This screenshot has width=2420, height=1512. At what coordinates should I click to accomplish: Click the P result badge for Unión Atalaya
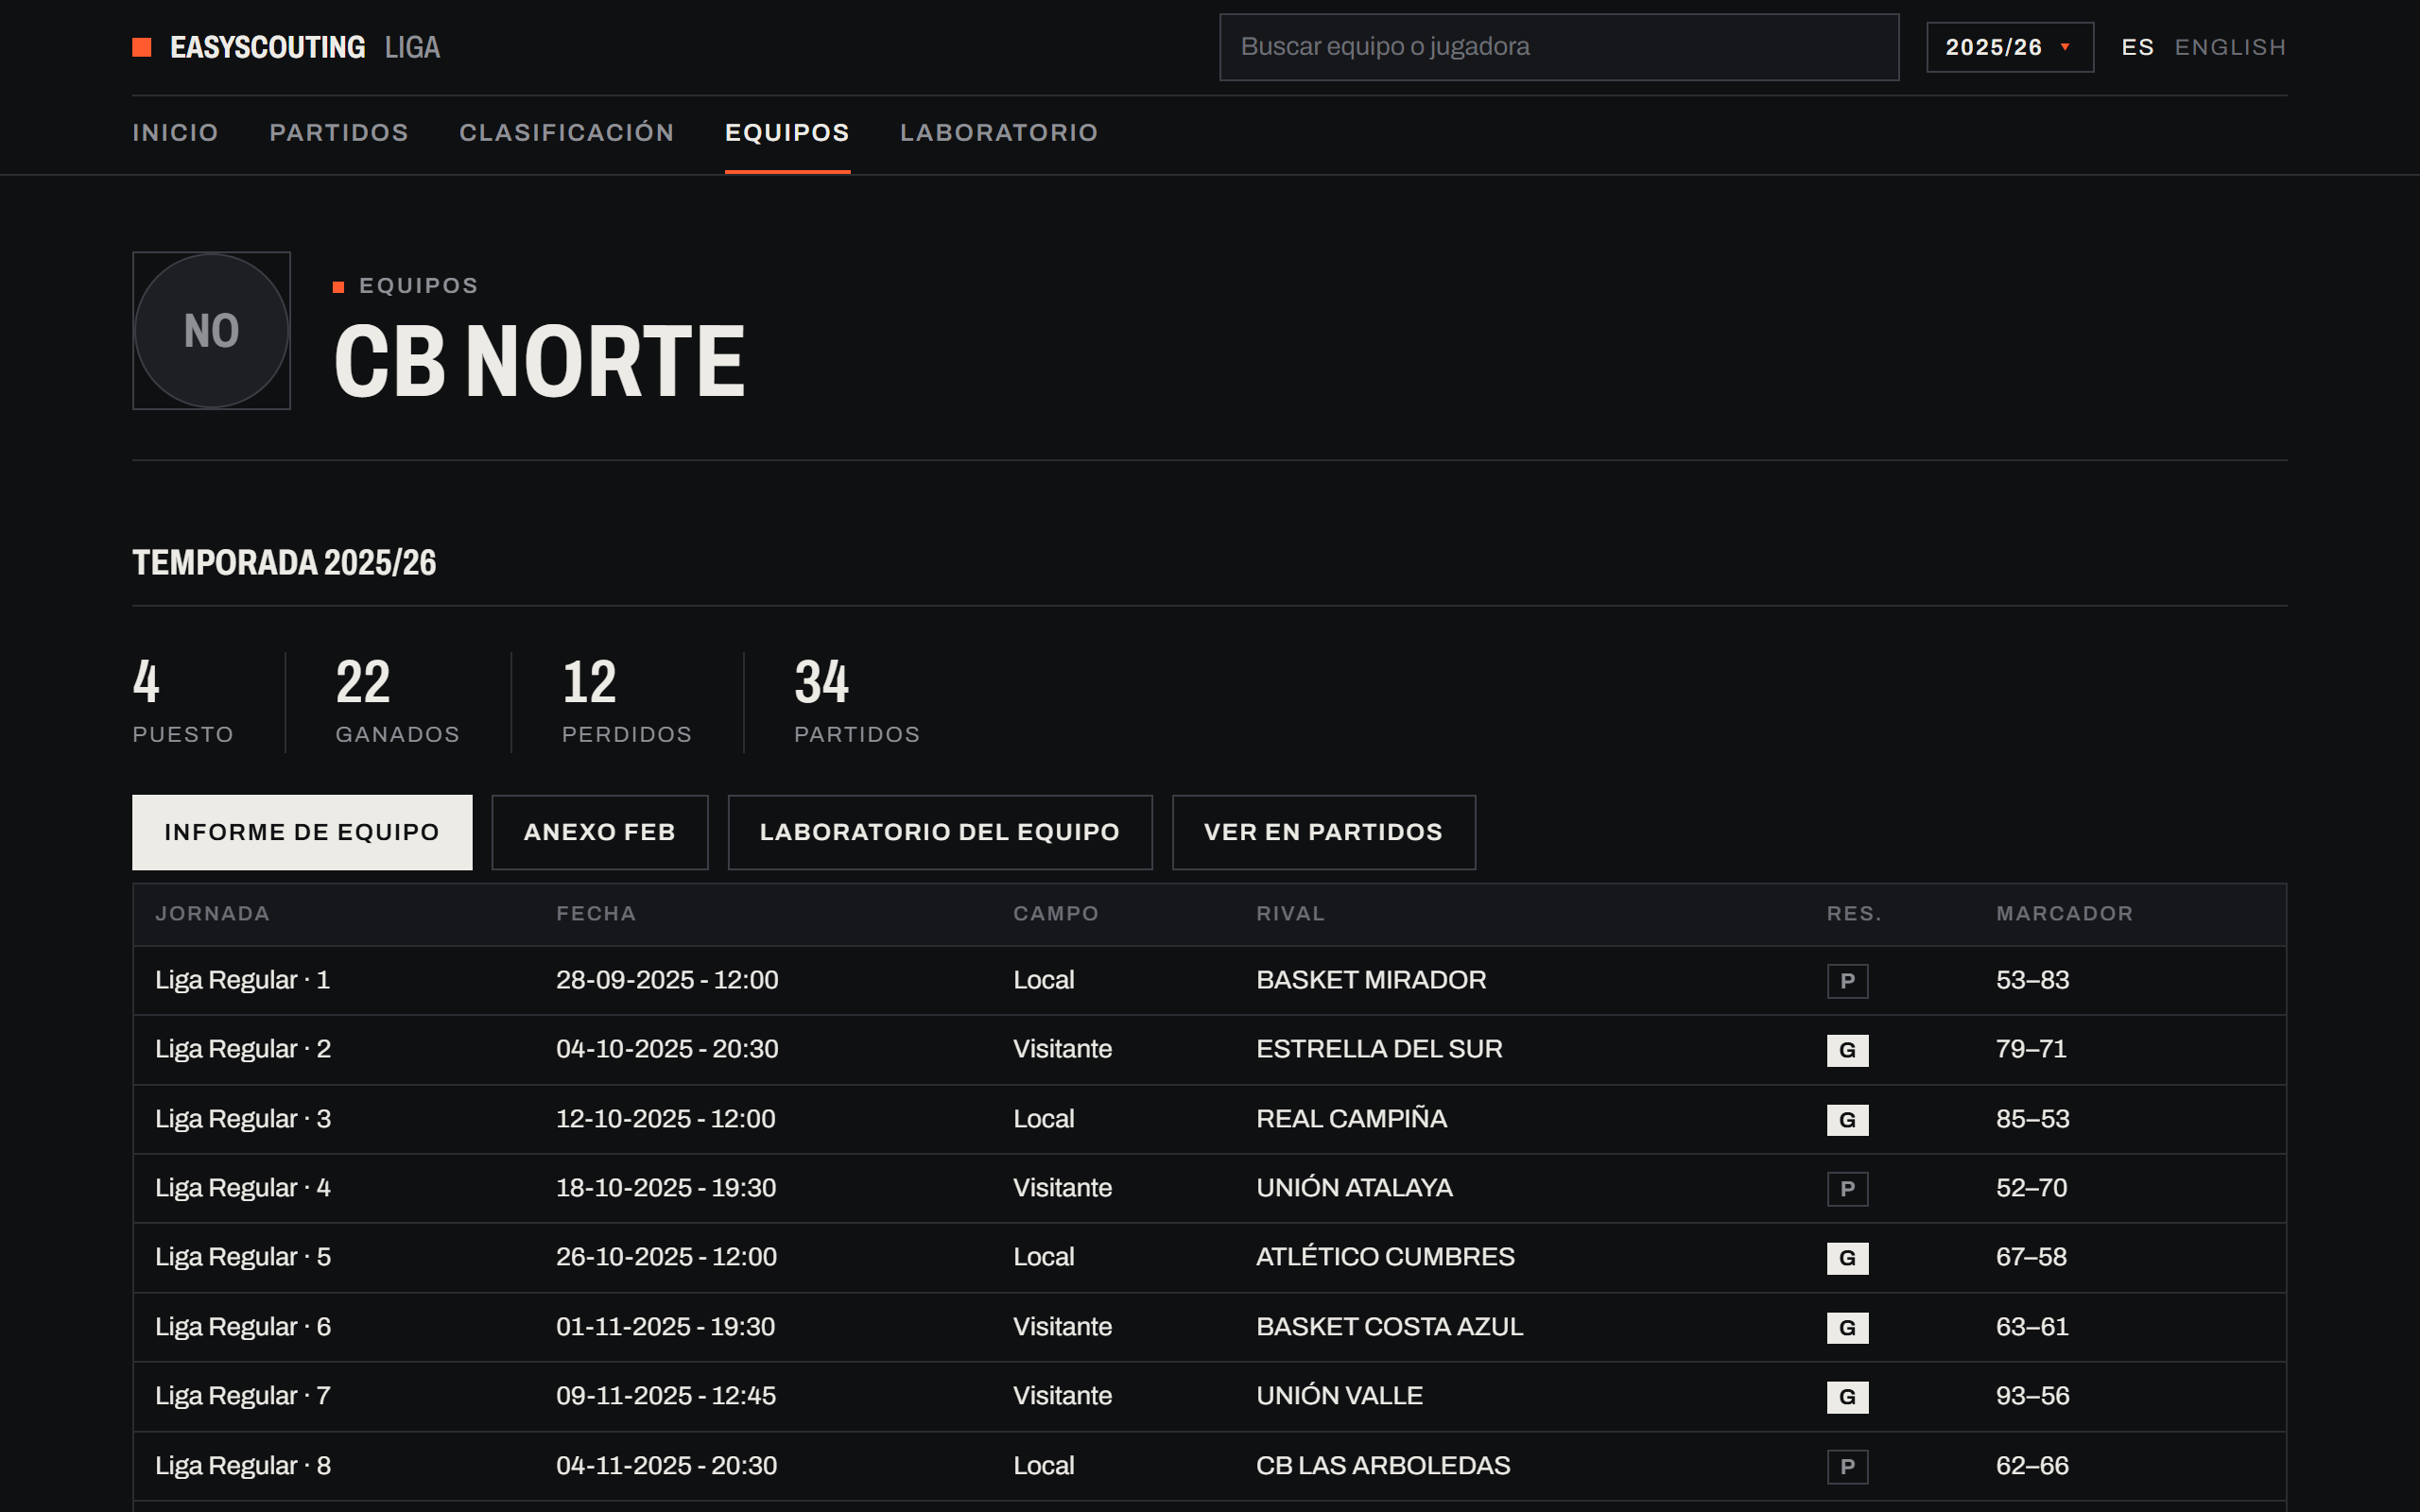(x=1847, y=1189)
